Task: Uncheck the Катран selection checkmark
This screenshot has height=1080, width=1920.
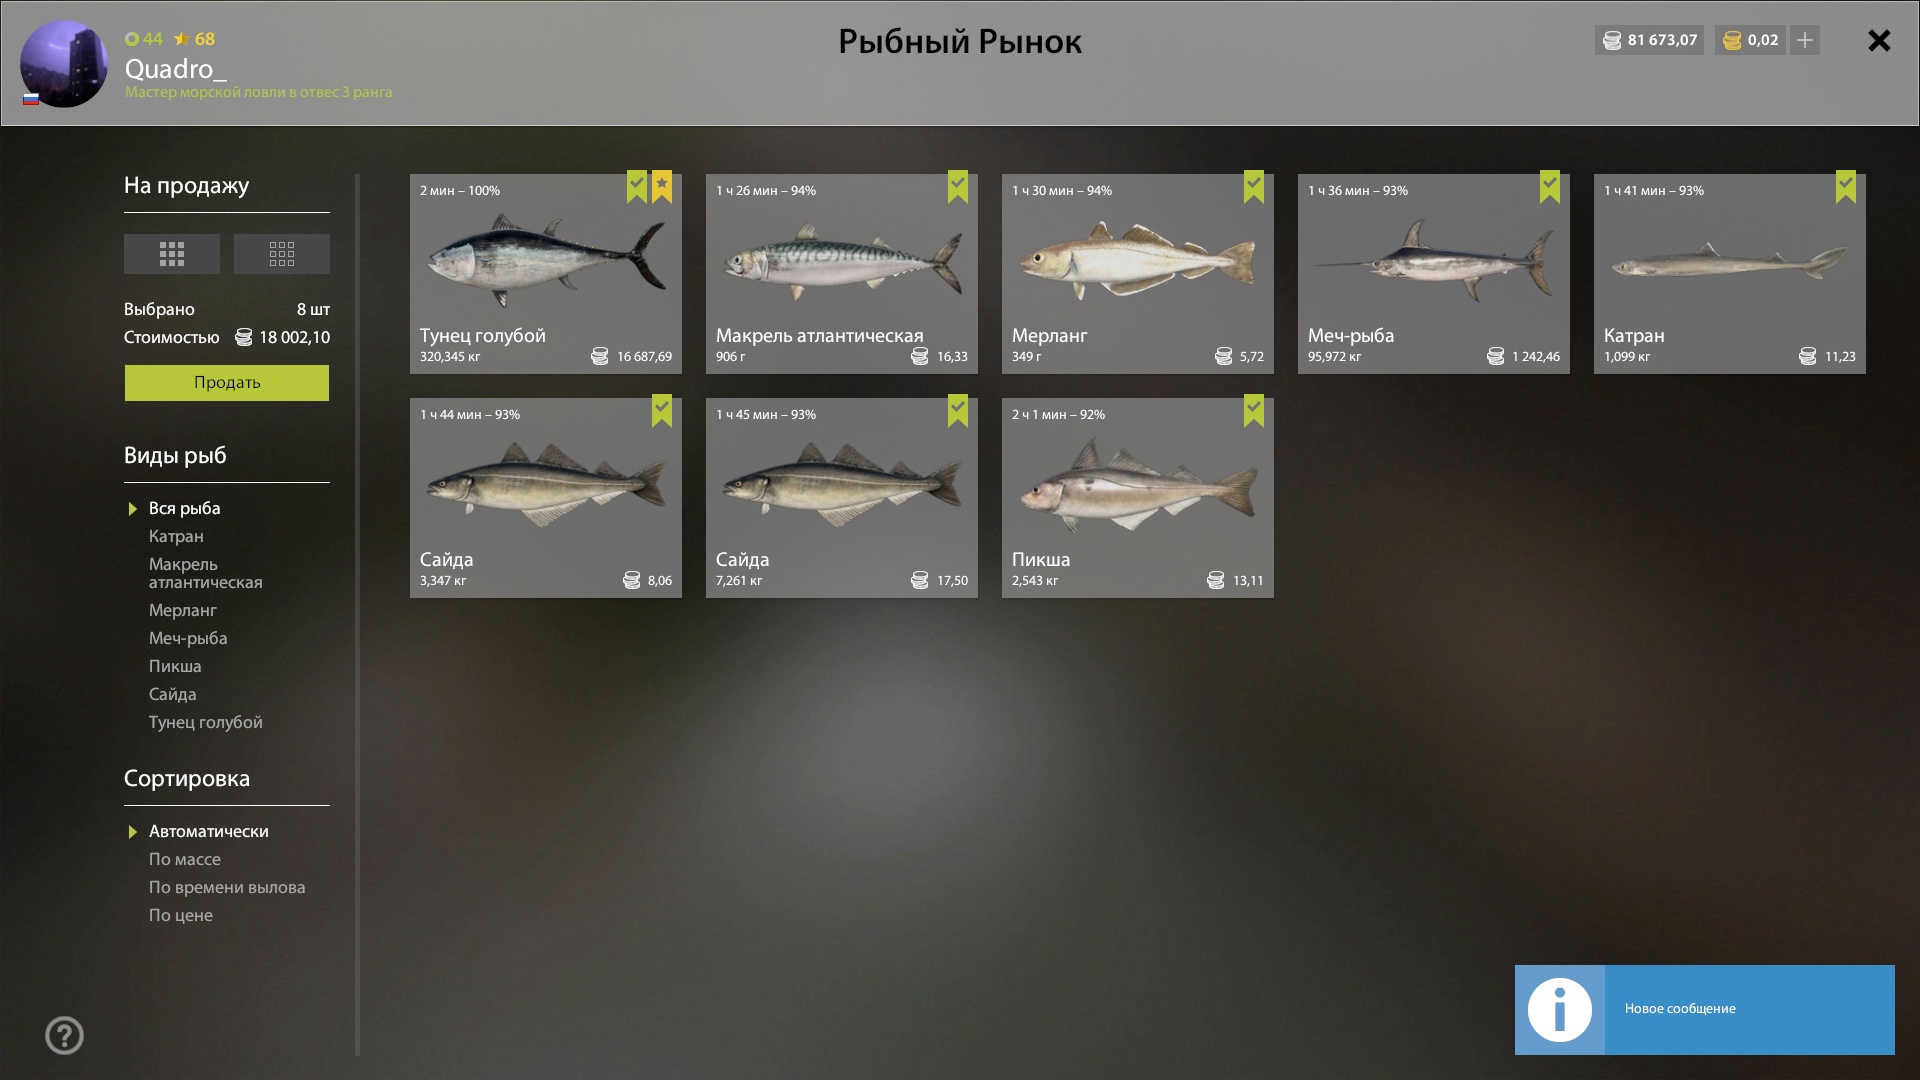Action: 1846,187
